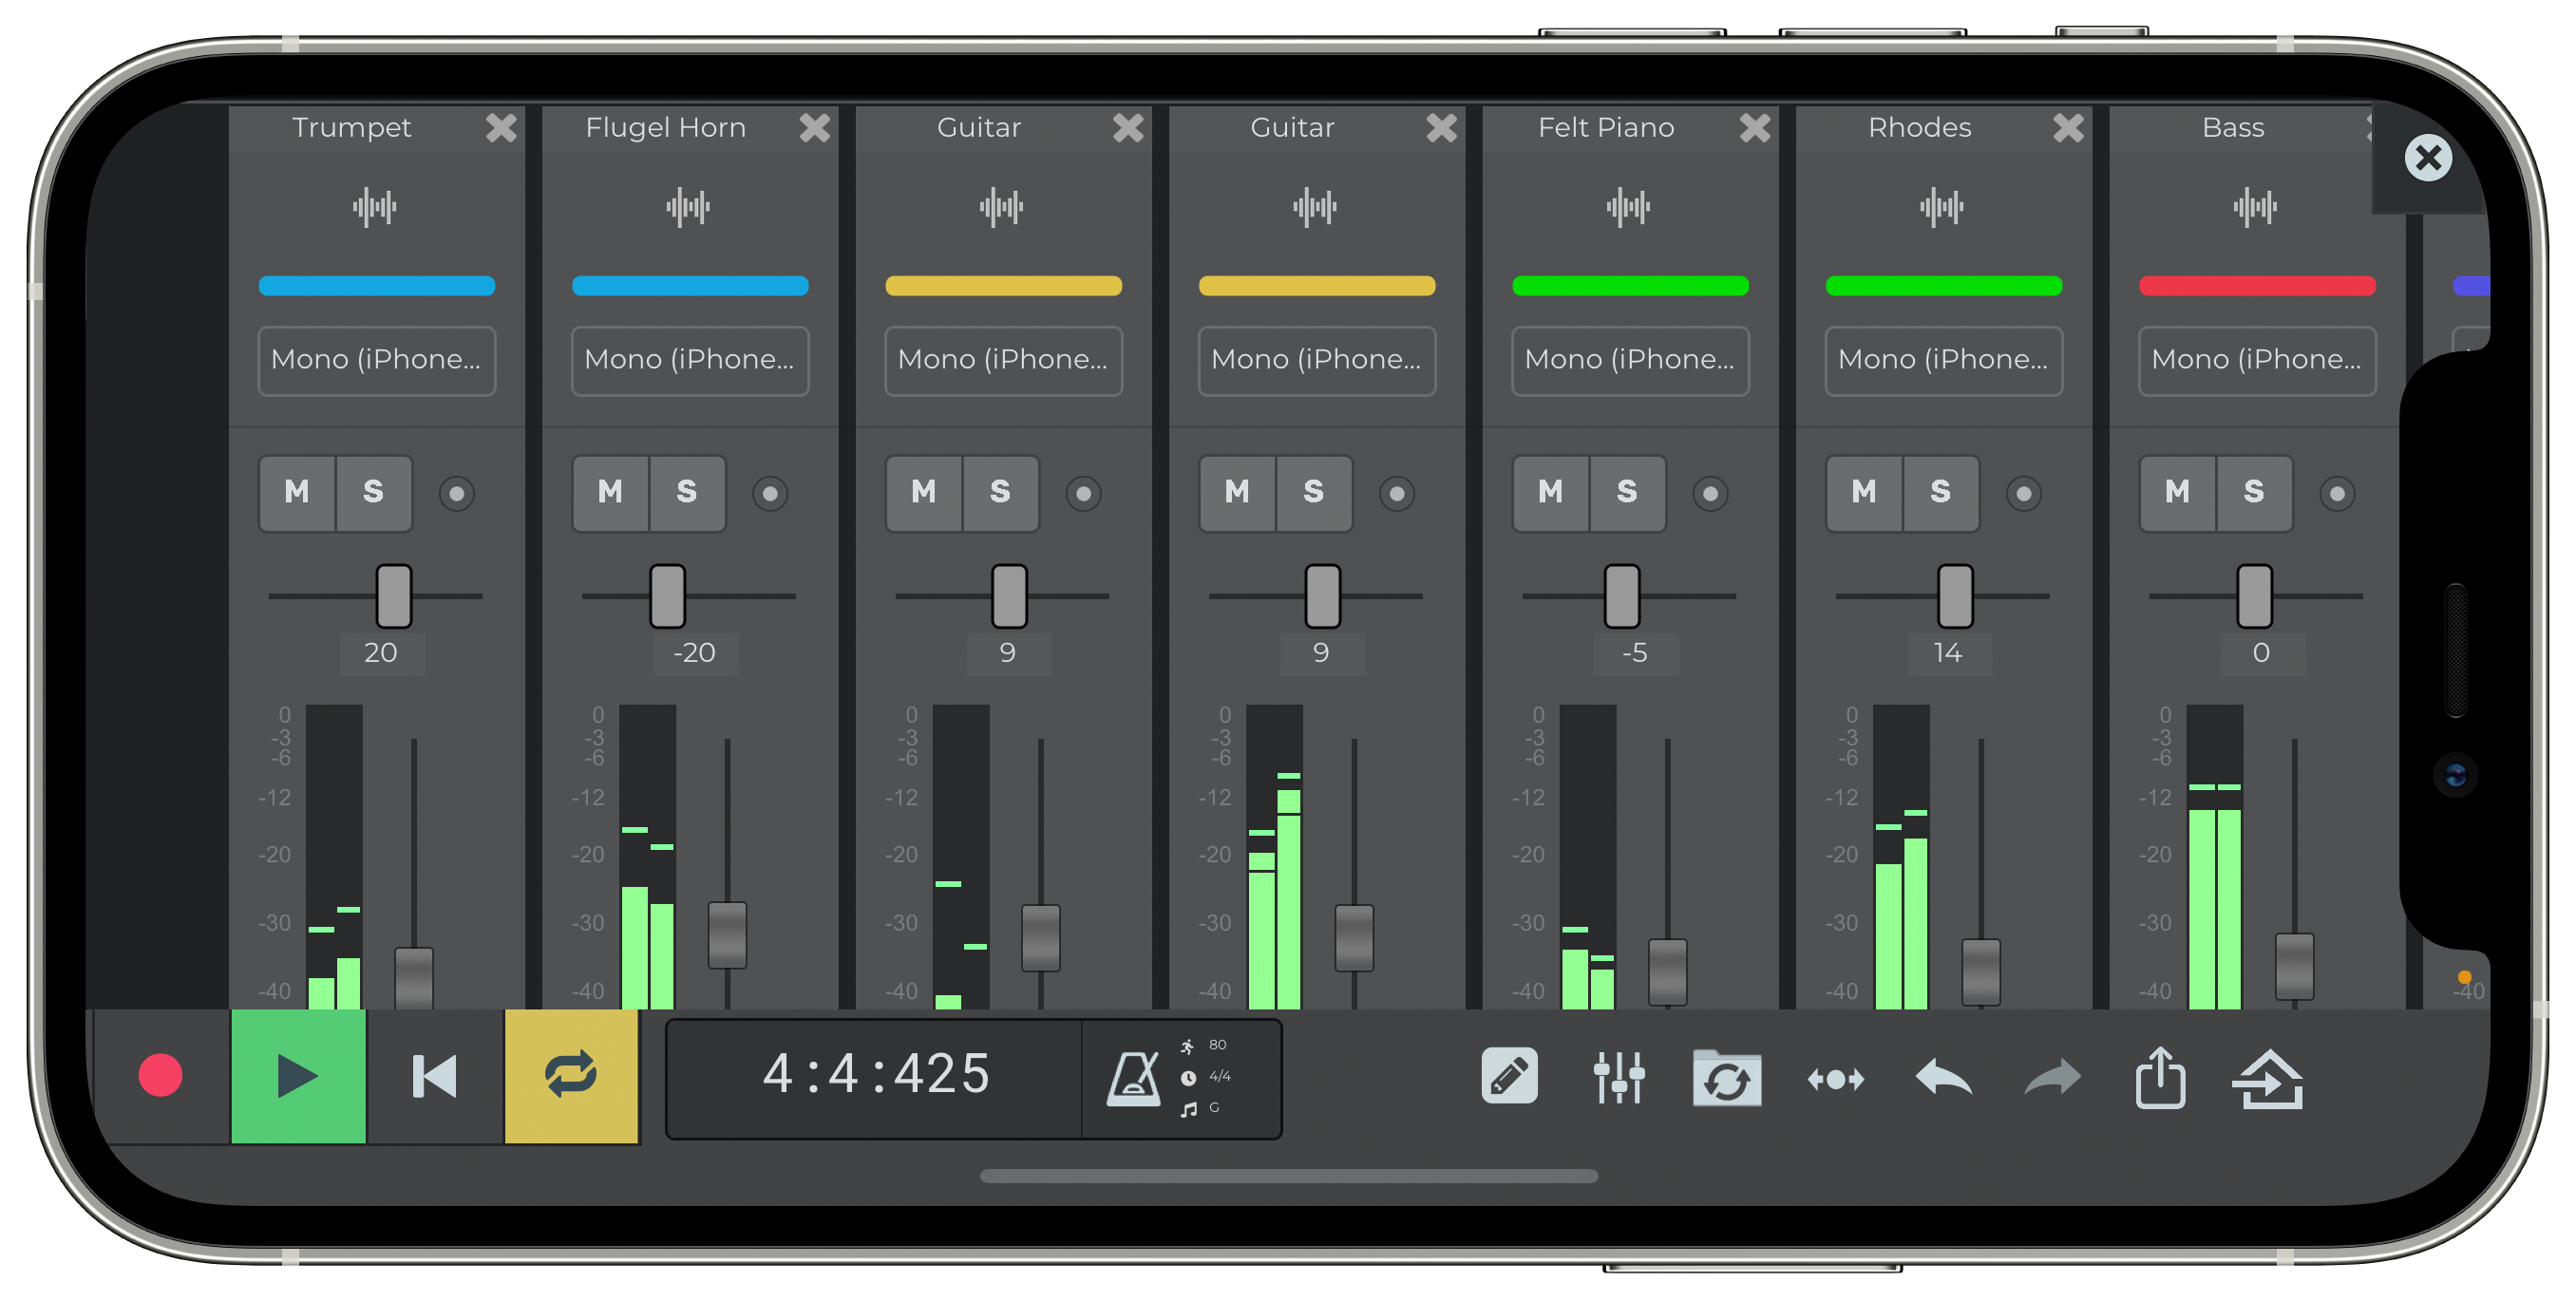The image size is (2576, 1301).
Task: Open the metronome settings icon
Action: pyautogui.click(x=1133, y=1078)
